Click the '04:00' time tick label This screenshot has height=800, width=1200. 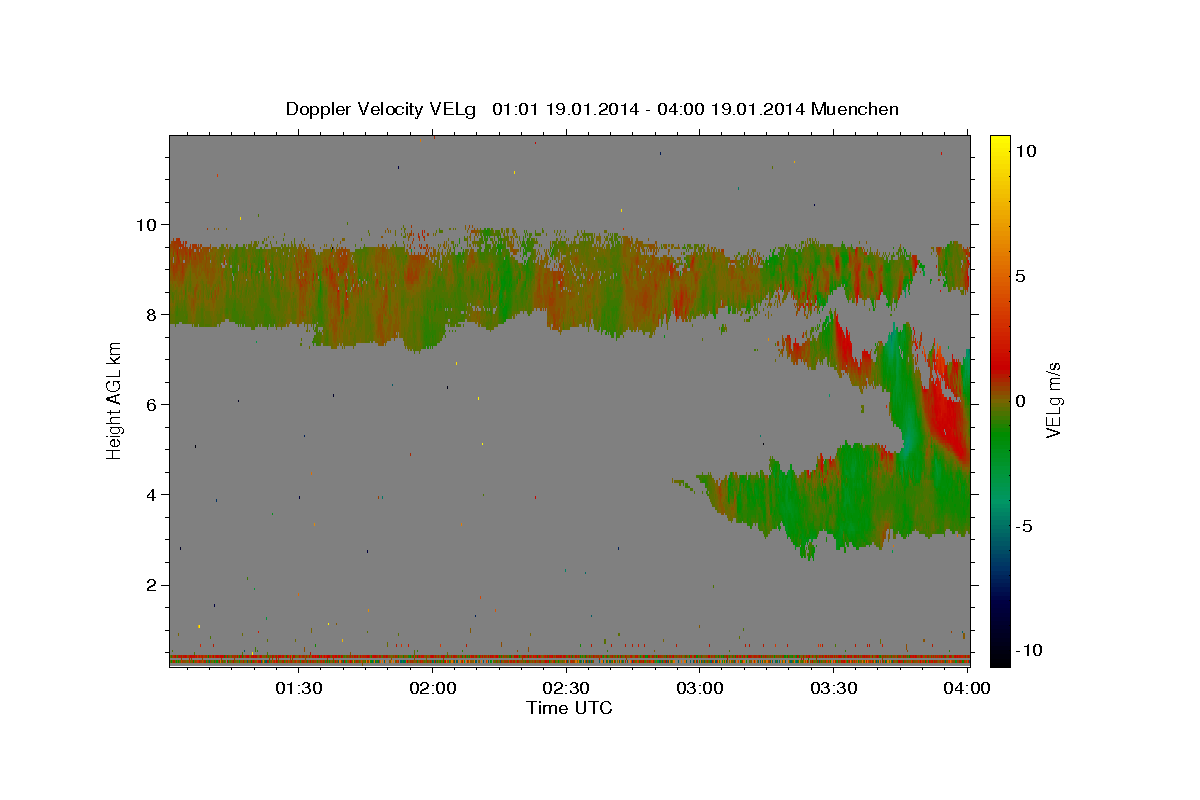click(966, 688)
